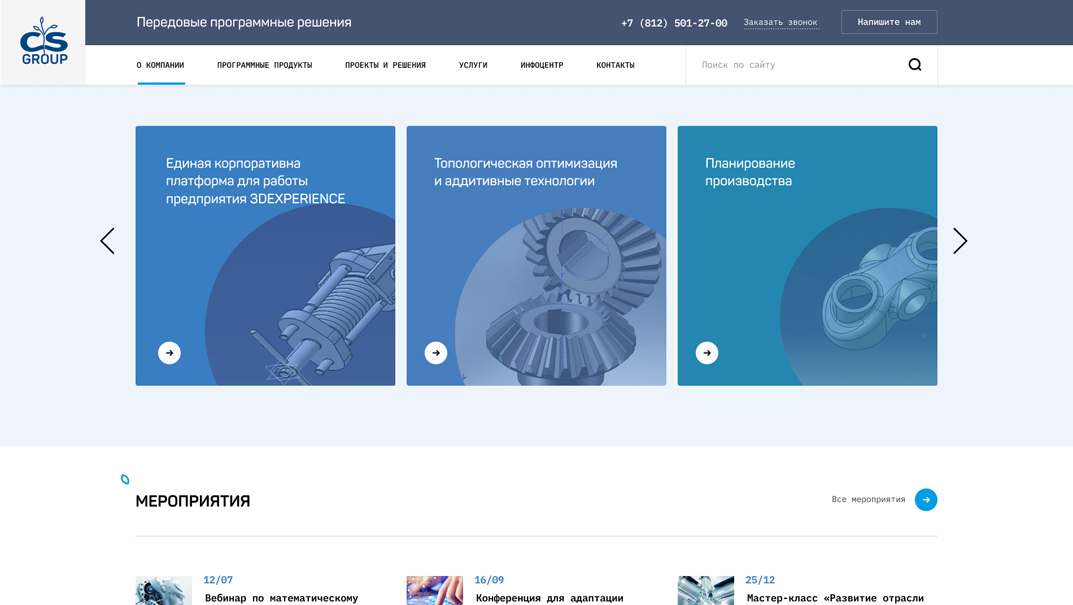Image resolution: width=1073 pixels, height=605 pixels.
Task: Open the Услуги navigation menu
Action: coord(474,64)
